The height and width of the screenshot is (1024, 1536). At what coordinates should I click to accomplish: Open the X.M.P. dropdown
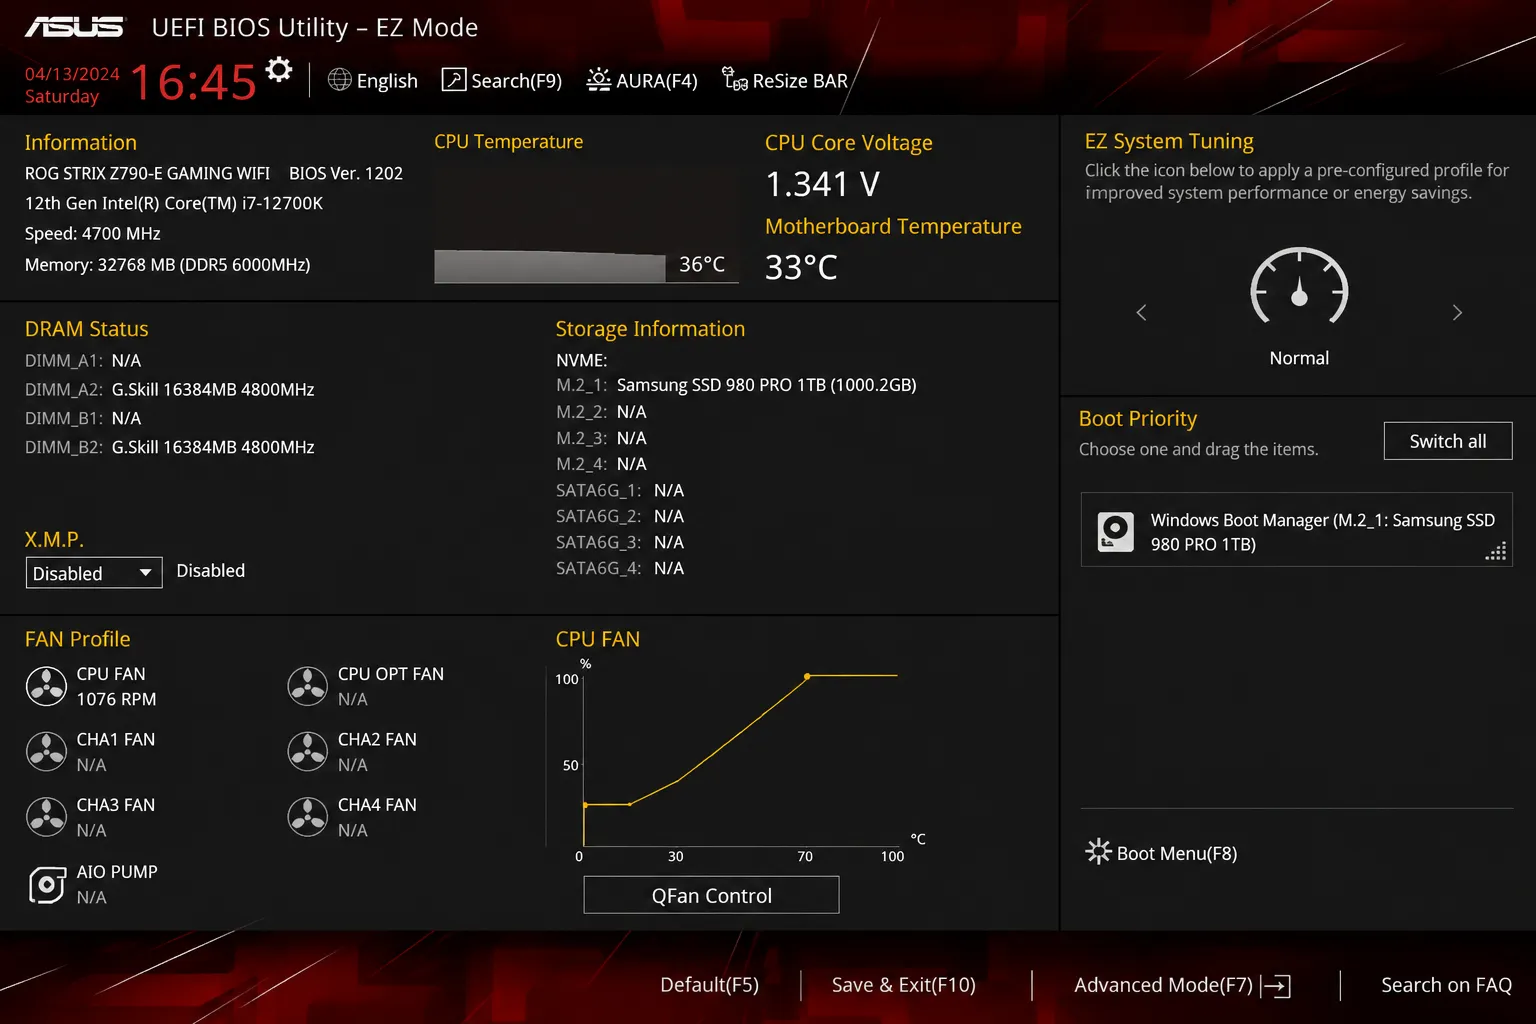pyautogui.click(x=94, y=573)
